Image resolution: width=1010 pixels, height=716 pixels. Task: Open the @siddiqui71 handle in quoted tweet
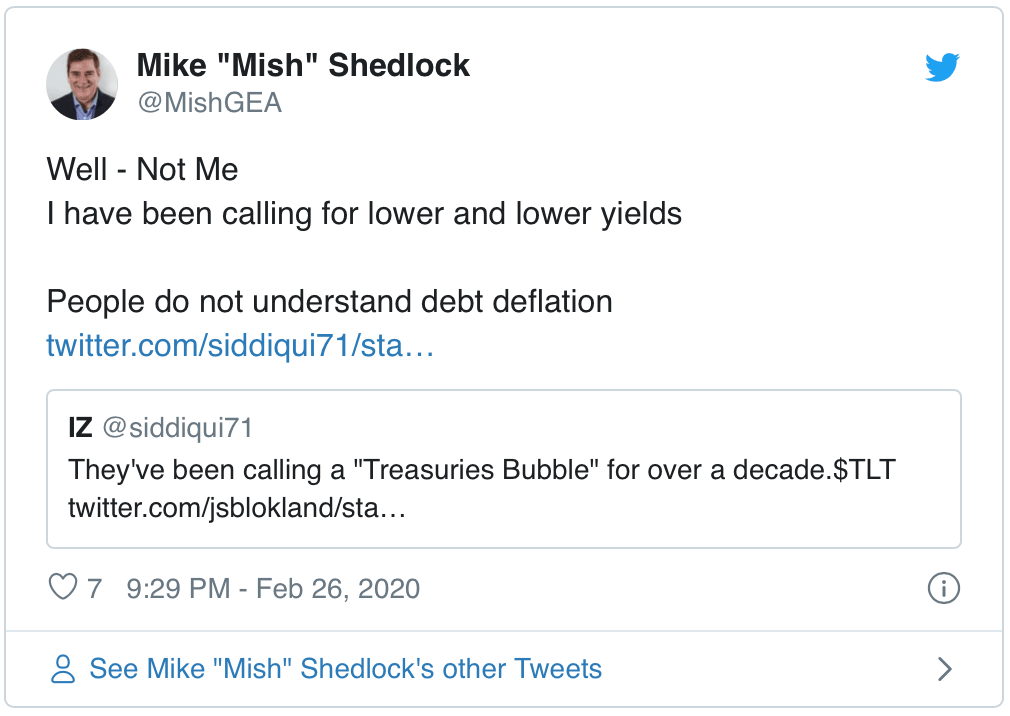pos(177,429)
